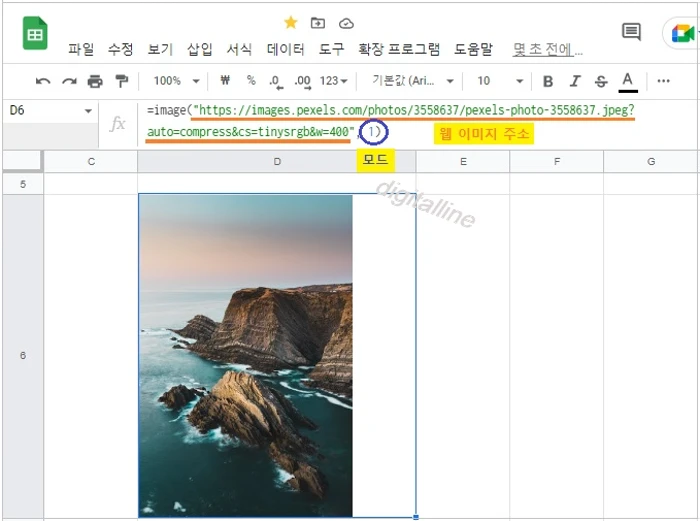Click the formula bar image formula
Screen dimensions: 700x521
(x=391, y=121)
